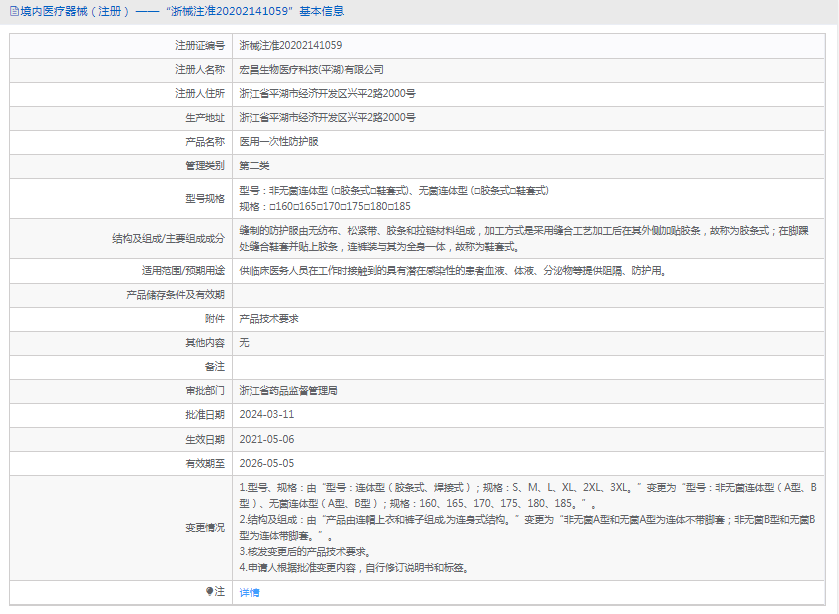Click the 附件 label

pyautogui.click(x=215, y=319)
